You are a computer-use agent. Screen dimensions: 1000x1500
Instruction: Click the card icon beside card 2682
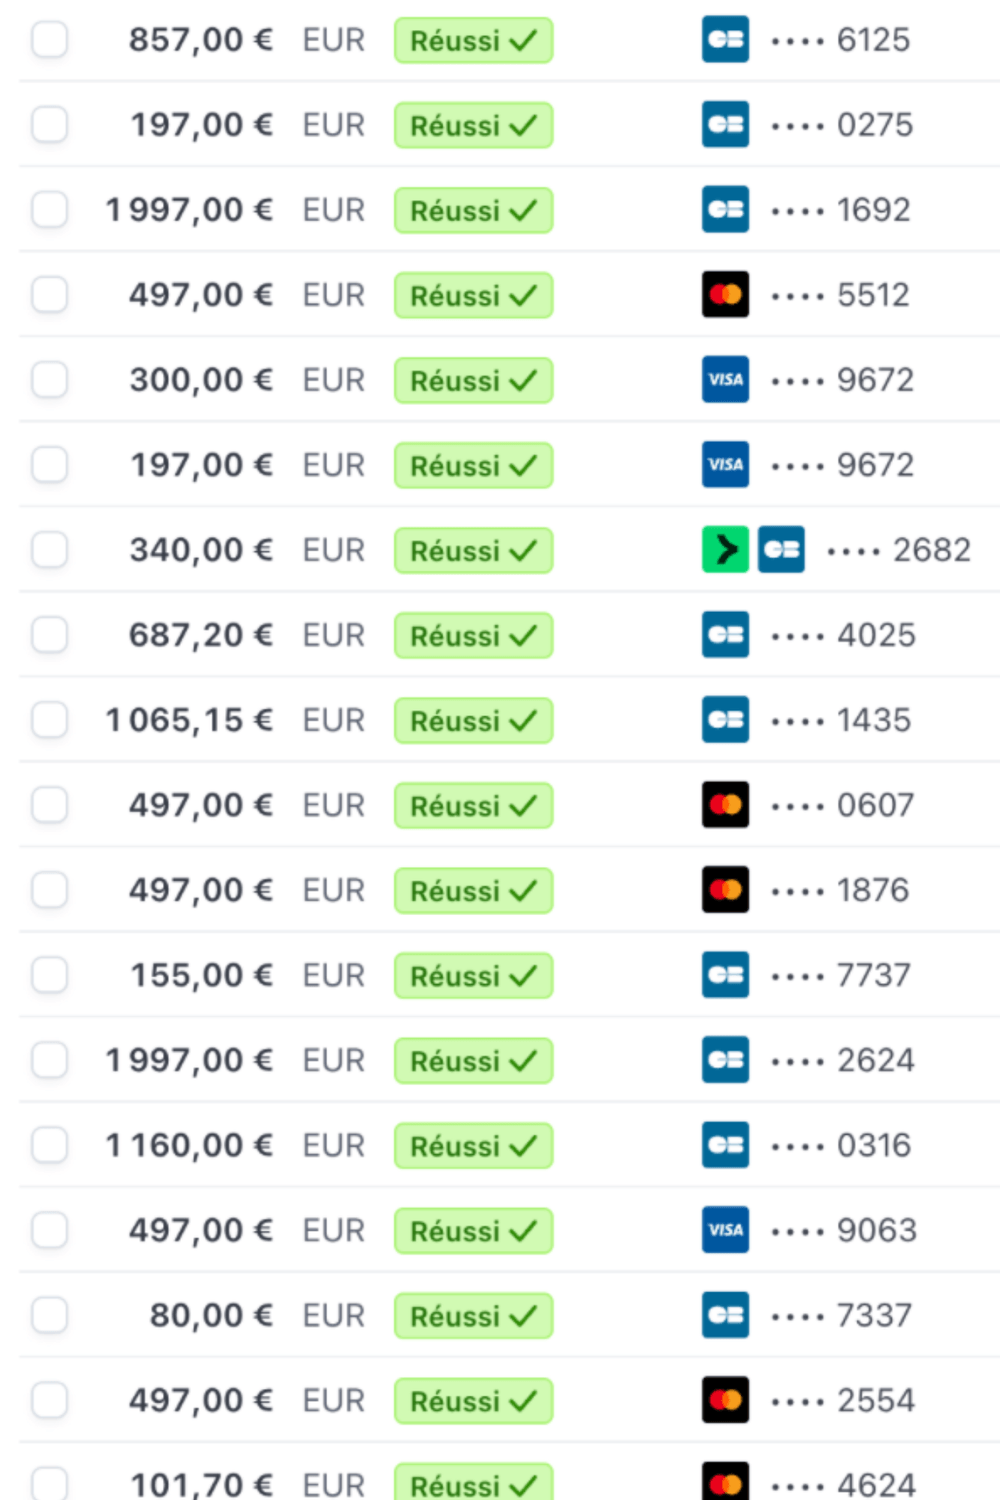point(781,550)
